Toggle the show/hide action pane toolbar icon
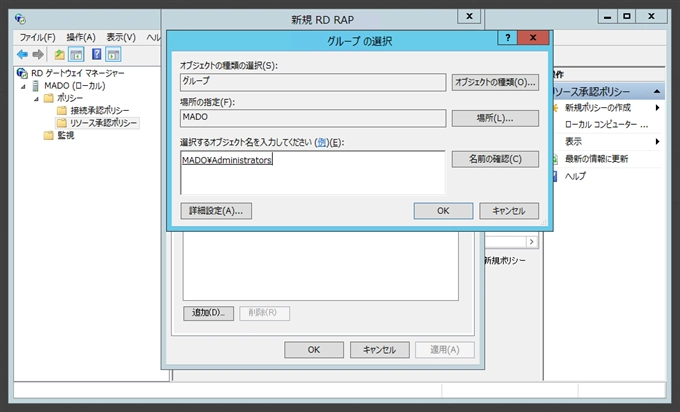The image size is (680, 412). (113, 54)
